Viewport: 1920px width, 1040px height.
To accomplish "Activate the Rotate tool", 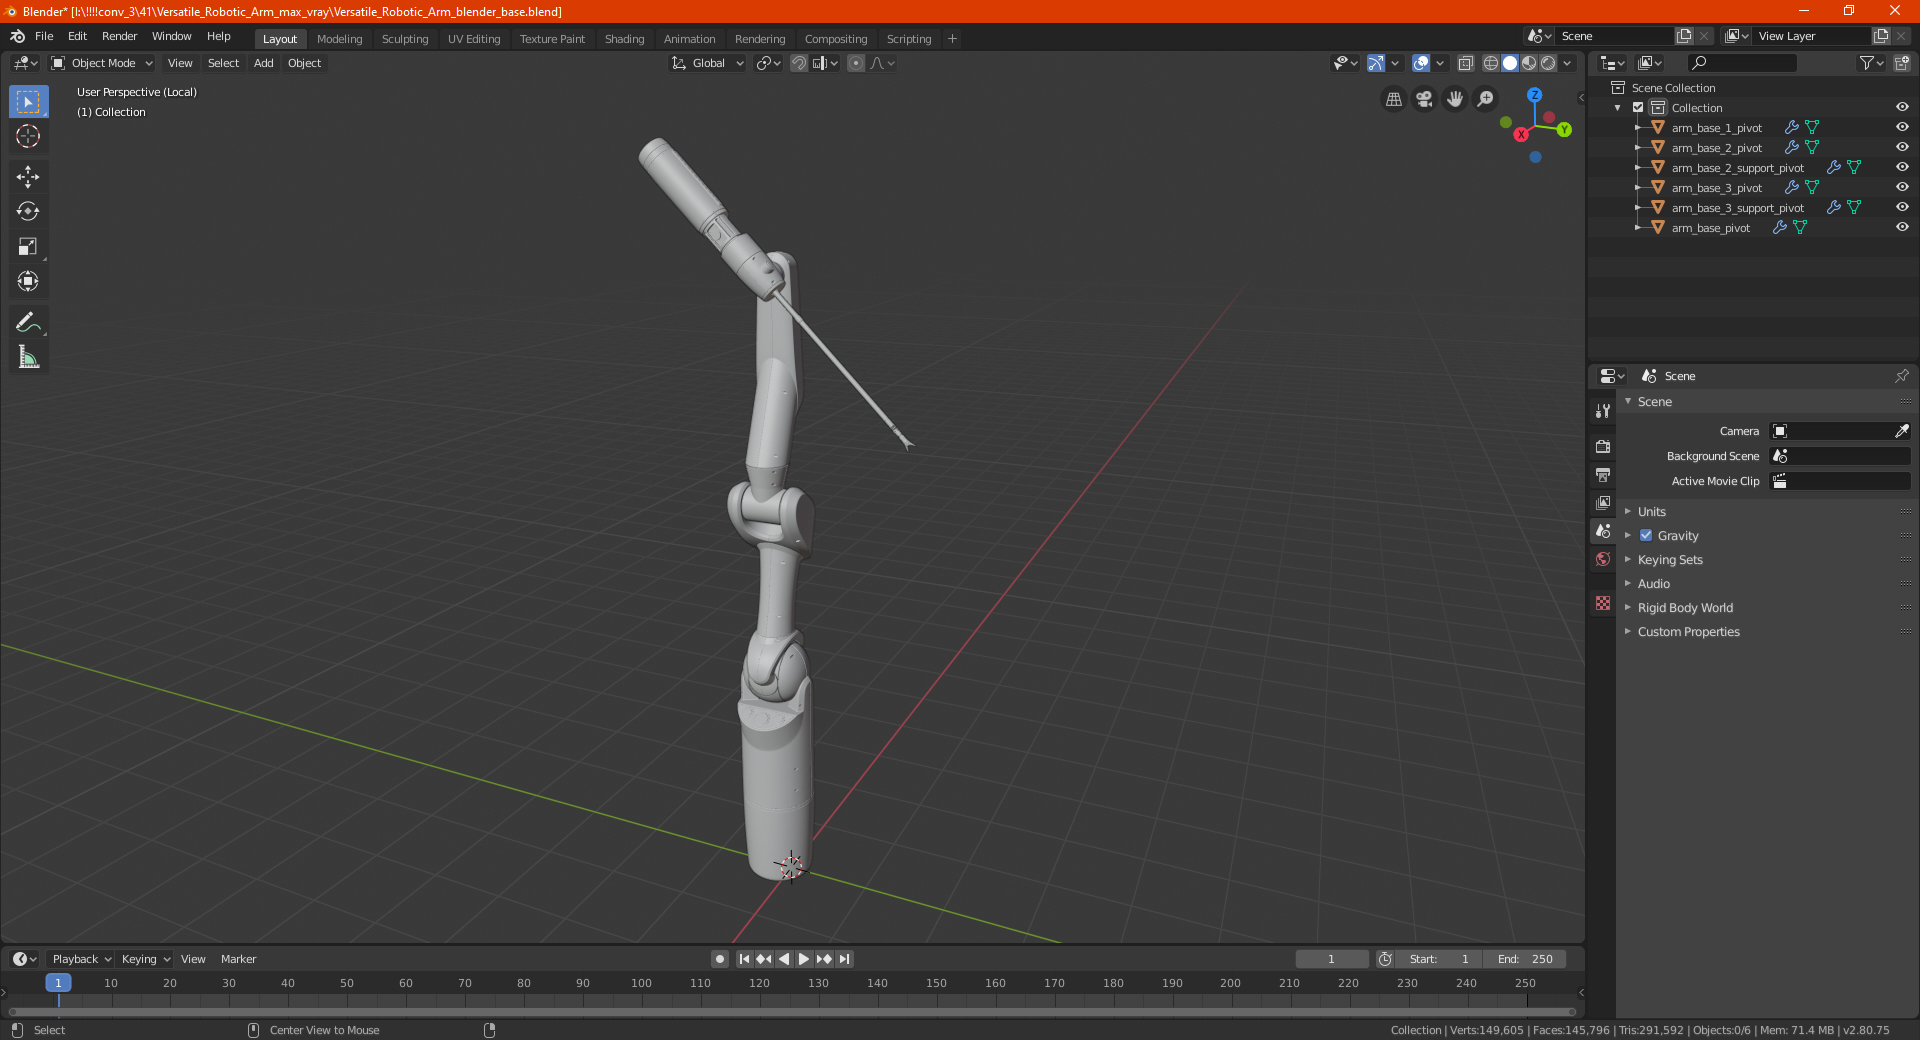I will click(x=28, y=212).
